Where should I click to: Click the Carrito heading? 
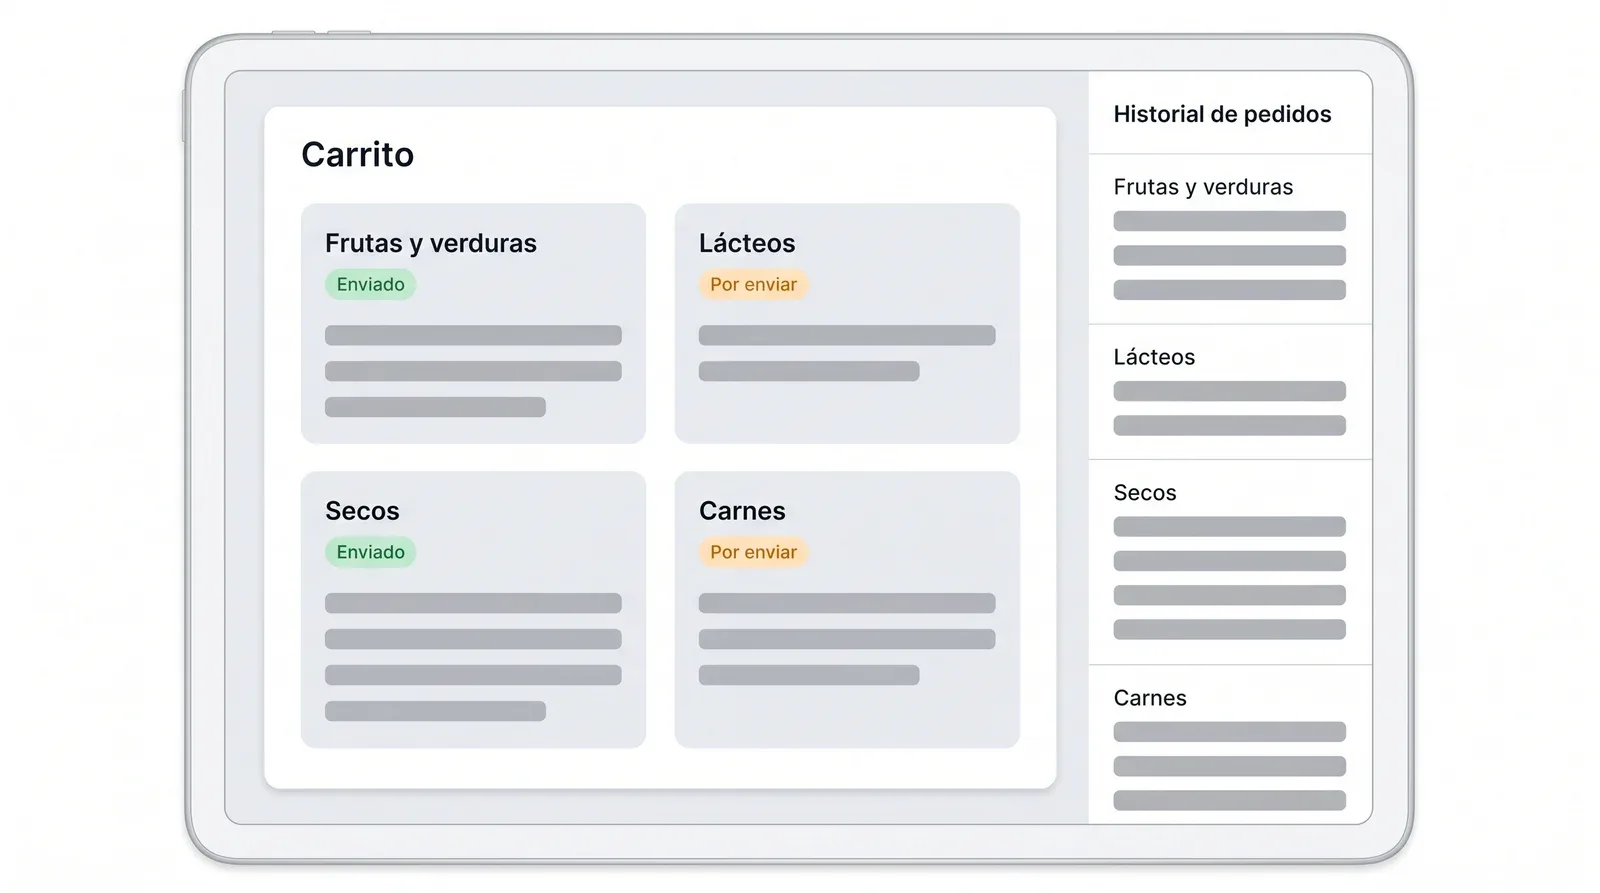(357, 155)
